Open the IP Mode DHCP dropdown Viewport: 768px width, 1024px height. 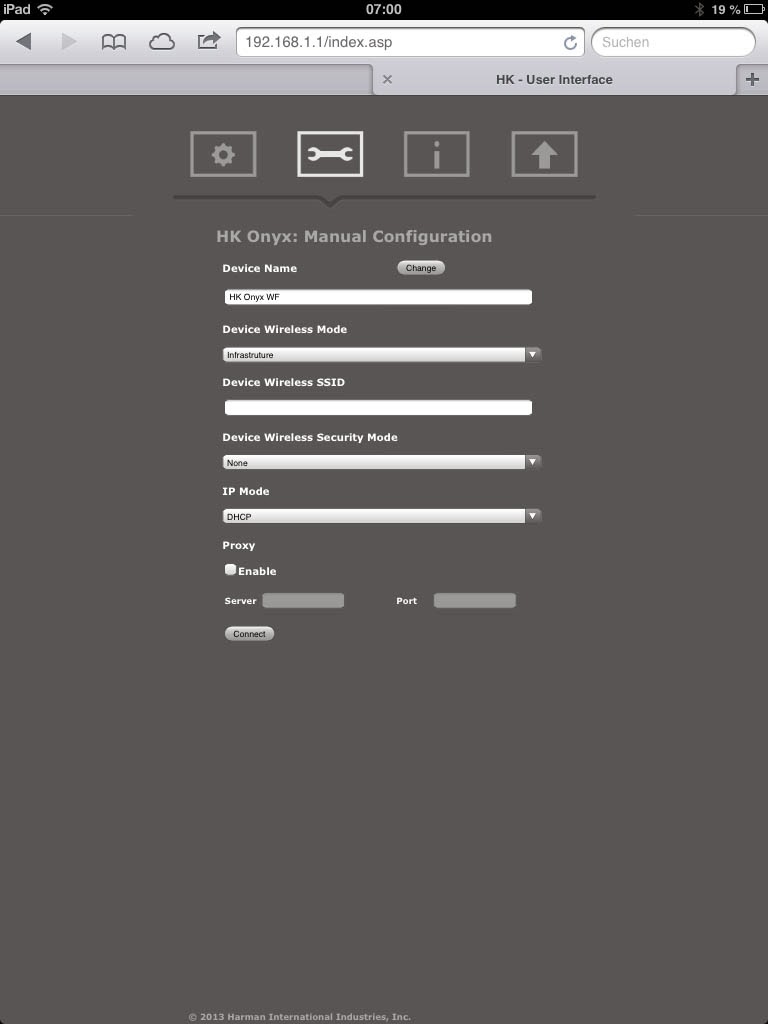click(382, 516)
